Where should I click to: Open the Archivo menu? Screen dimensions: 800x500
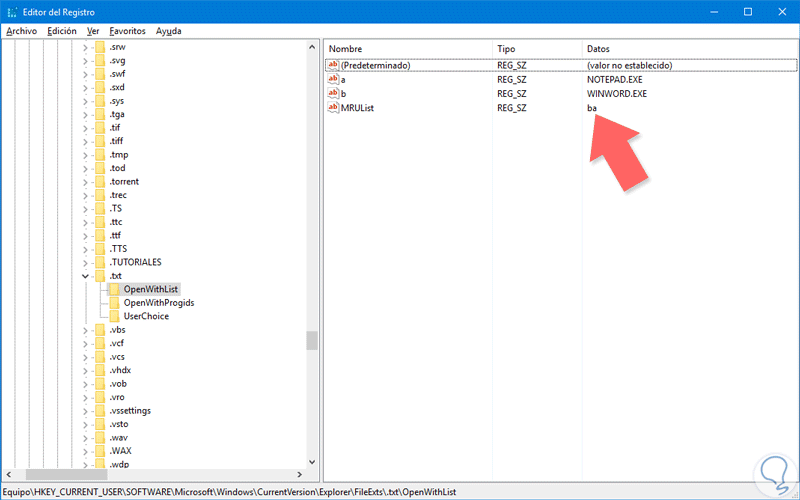(x=21, y=31)
